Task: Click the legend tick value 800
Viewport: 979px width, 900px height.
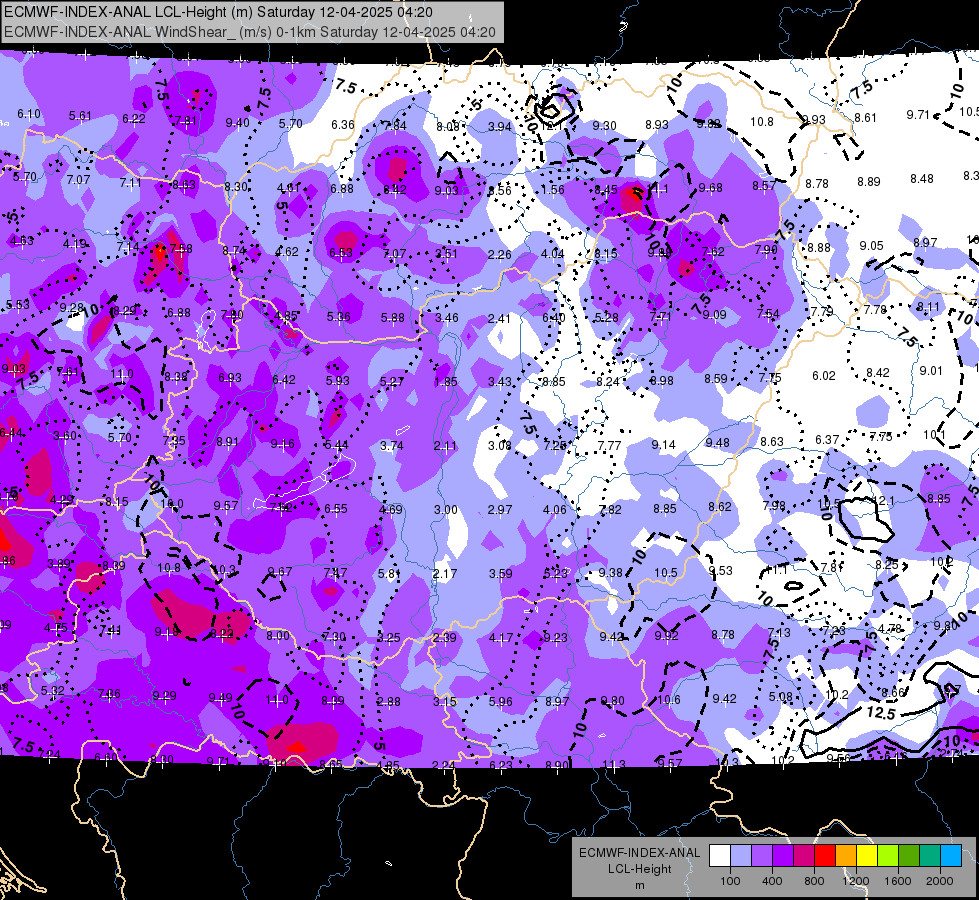Action: 814,881
